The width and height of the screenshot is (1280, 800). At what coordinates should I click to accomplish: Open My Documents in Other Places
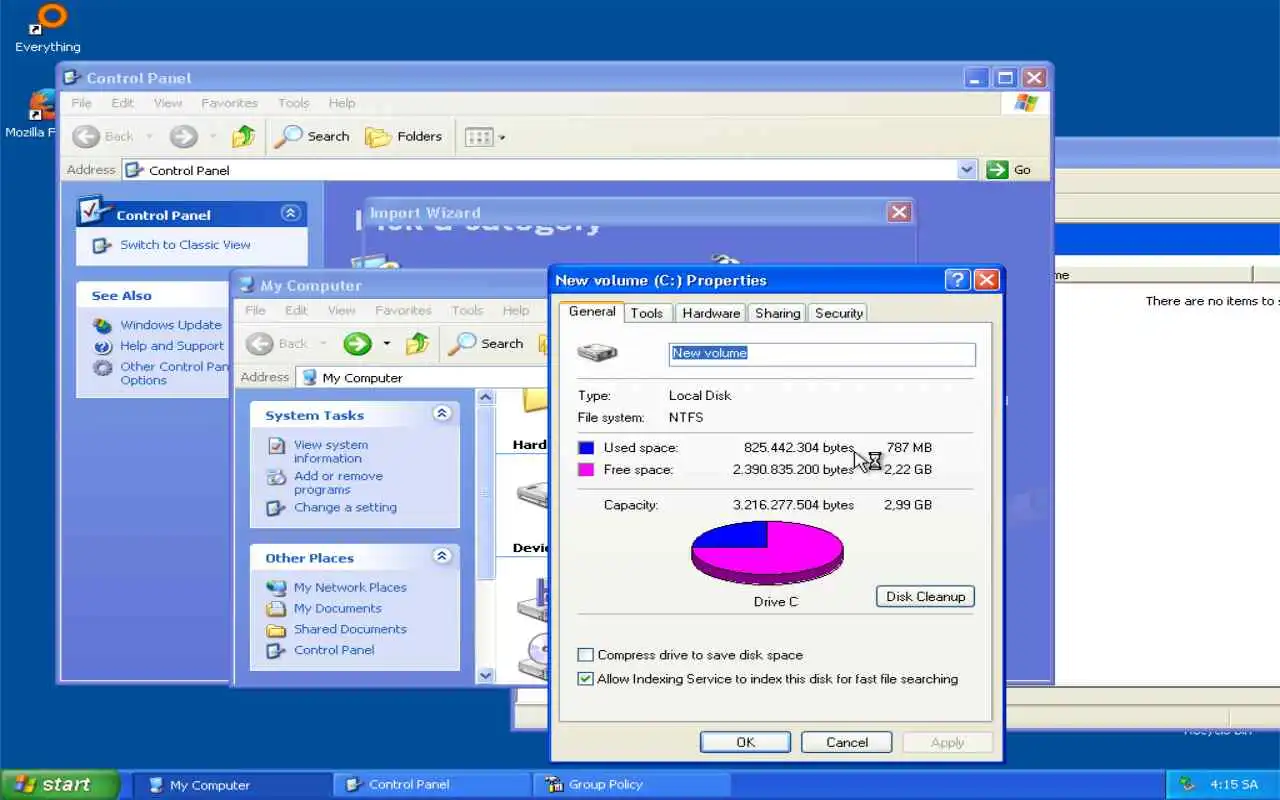tap(337, 609)
